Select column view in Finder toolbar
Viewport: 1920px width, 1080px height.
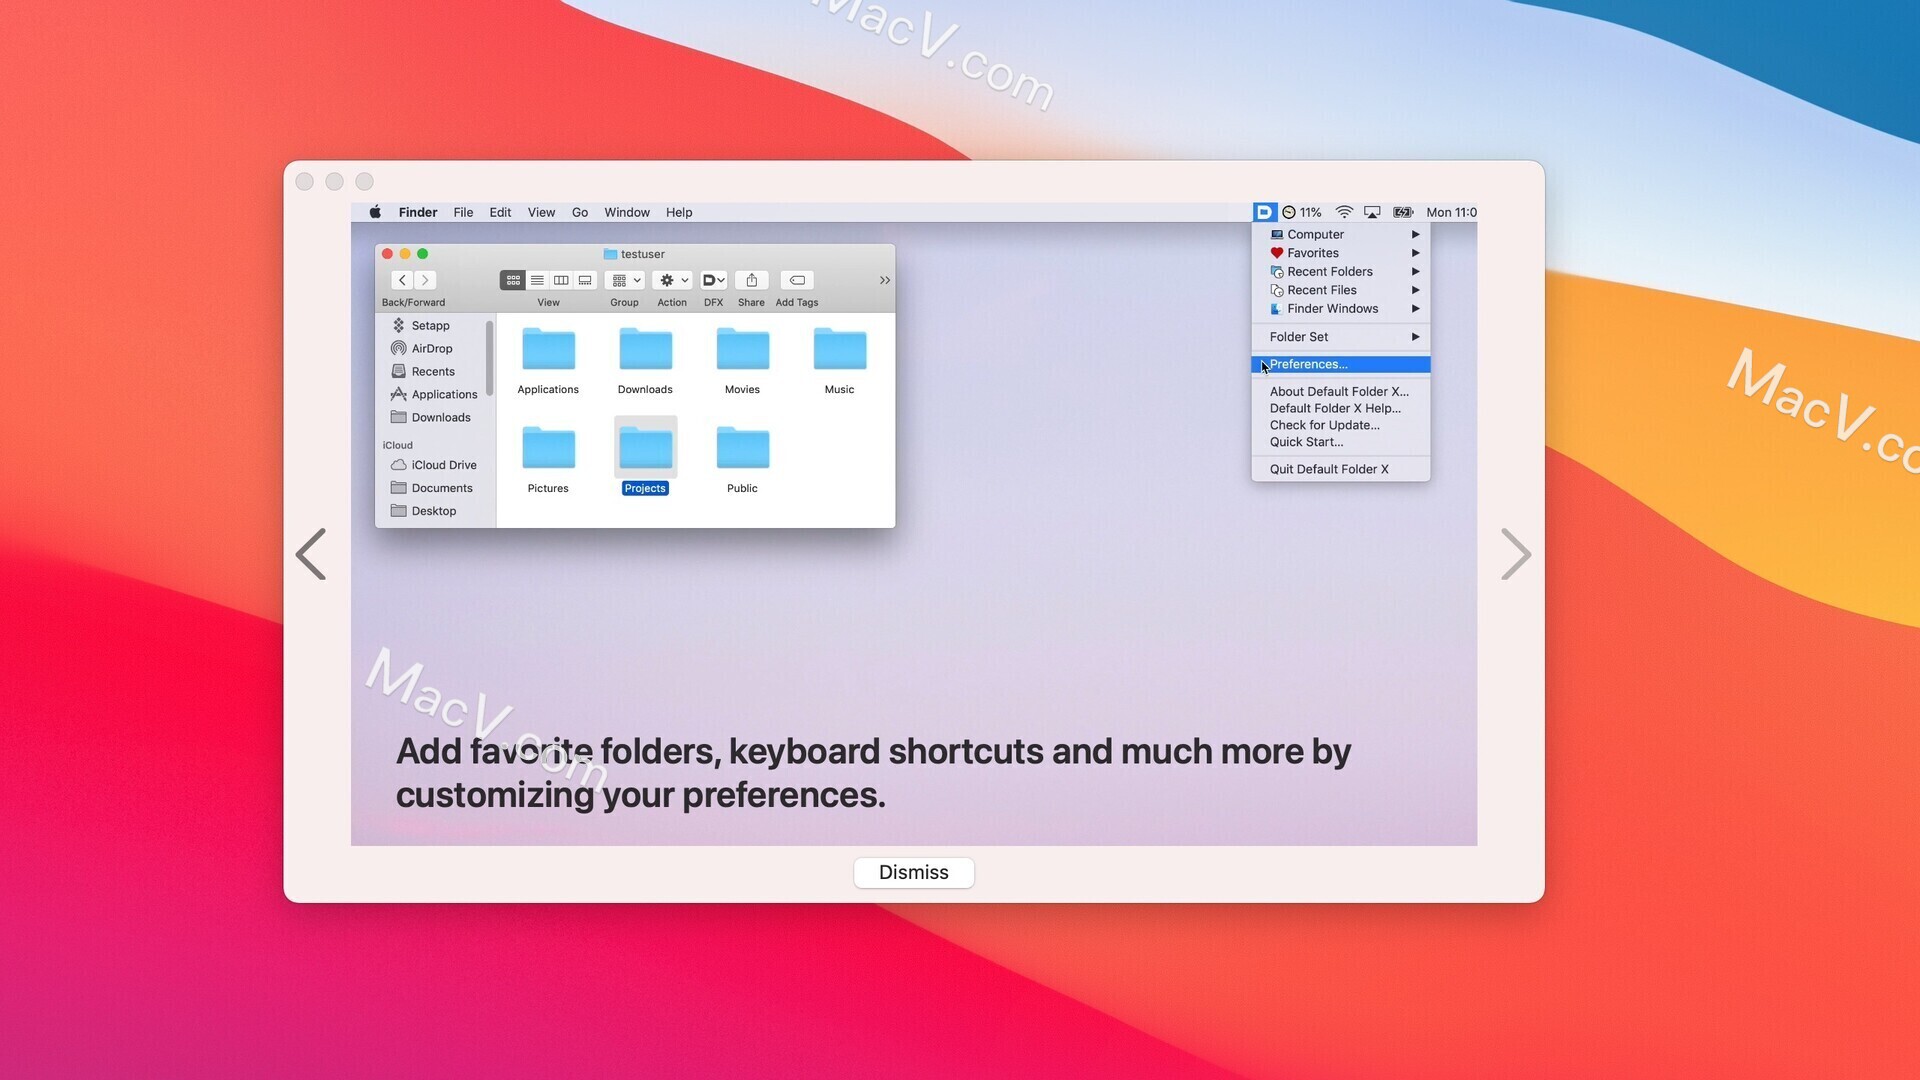[x=561, y=280]
